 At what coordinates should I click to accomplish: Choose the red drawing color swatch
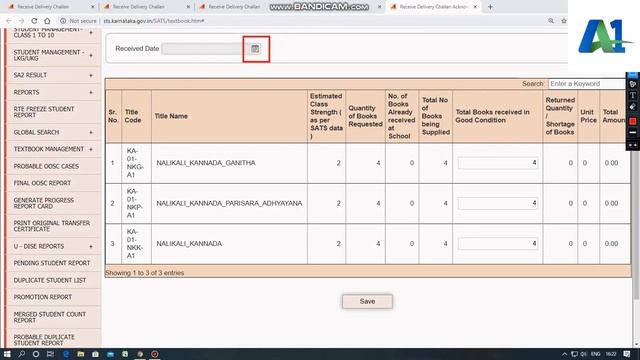tap(633, 121)
